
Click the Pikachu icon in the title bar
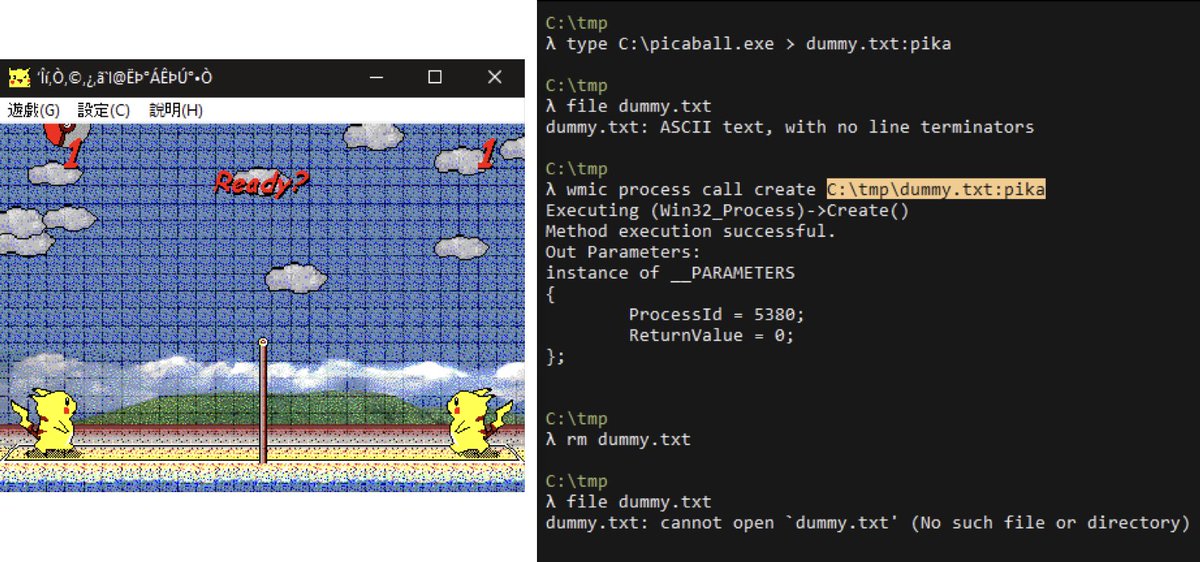[x=18, y=77]
